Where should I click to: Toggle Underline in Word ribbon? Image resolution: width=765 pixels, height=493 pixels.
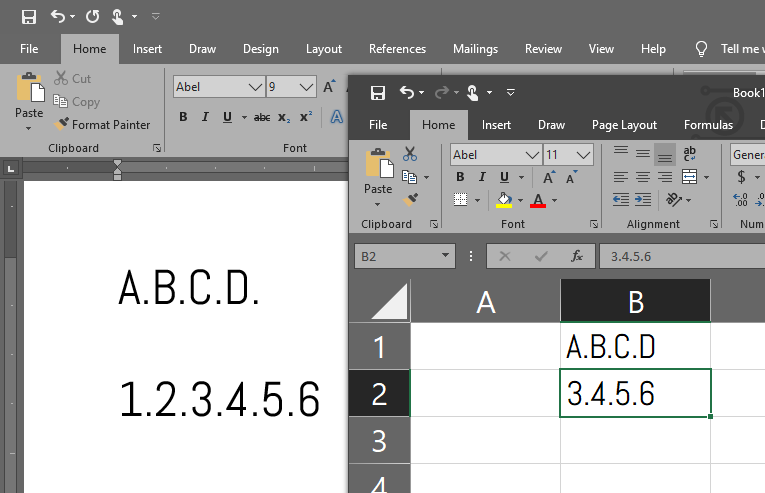point(227,117)
